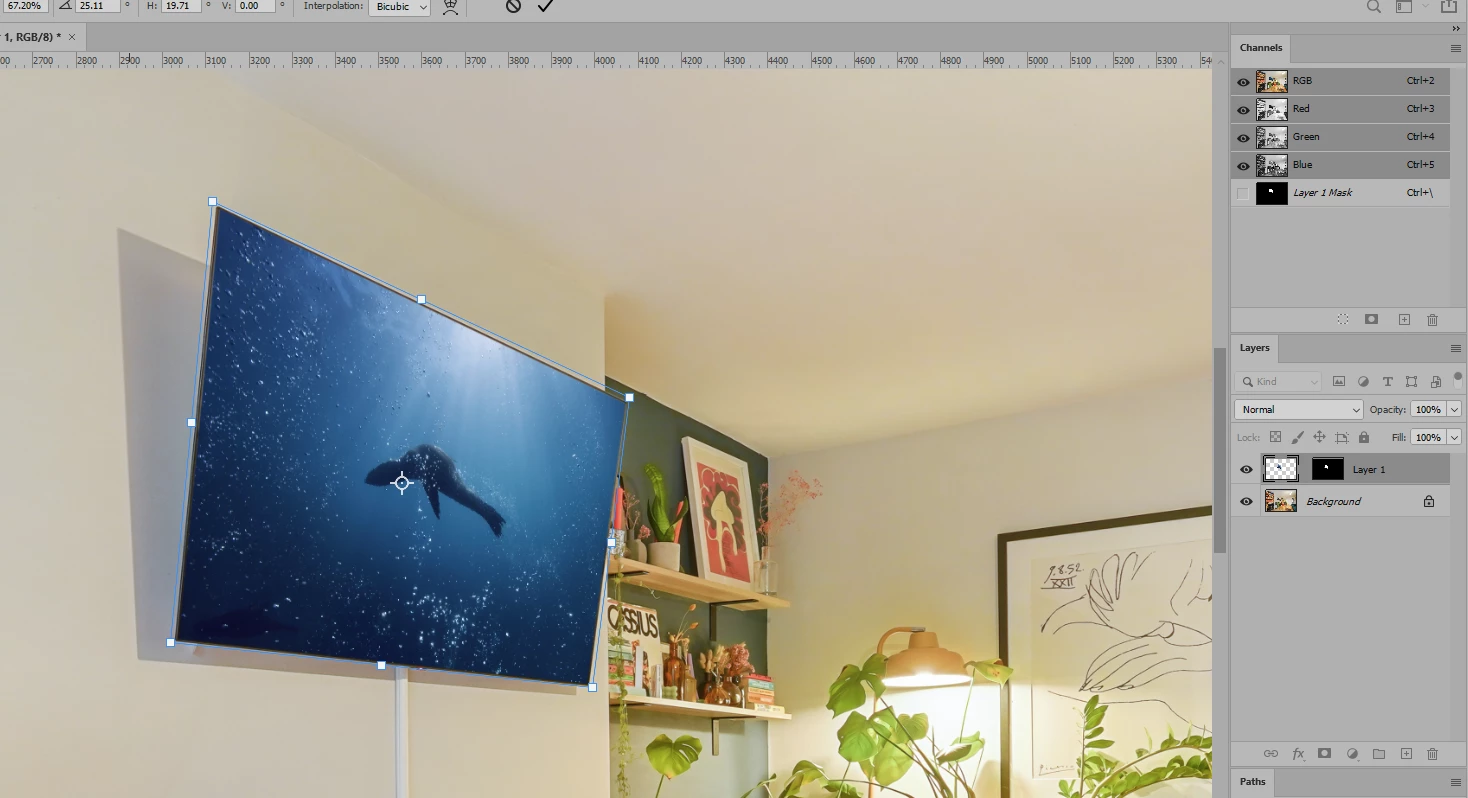Screen dimensions: 1468x798
Task: Switch to the Layers tab
Action: (x=1255, y=348)
